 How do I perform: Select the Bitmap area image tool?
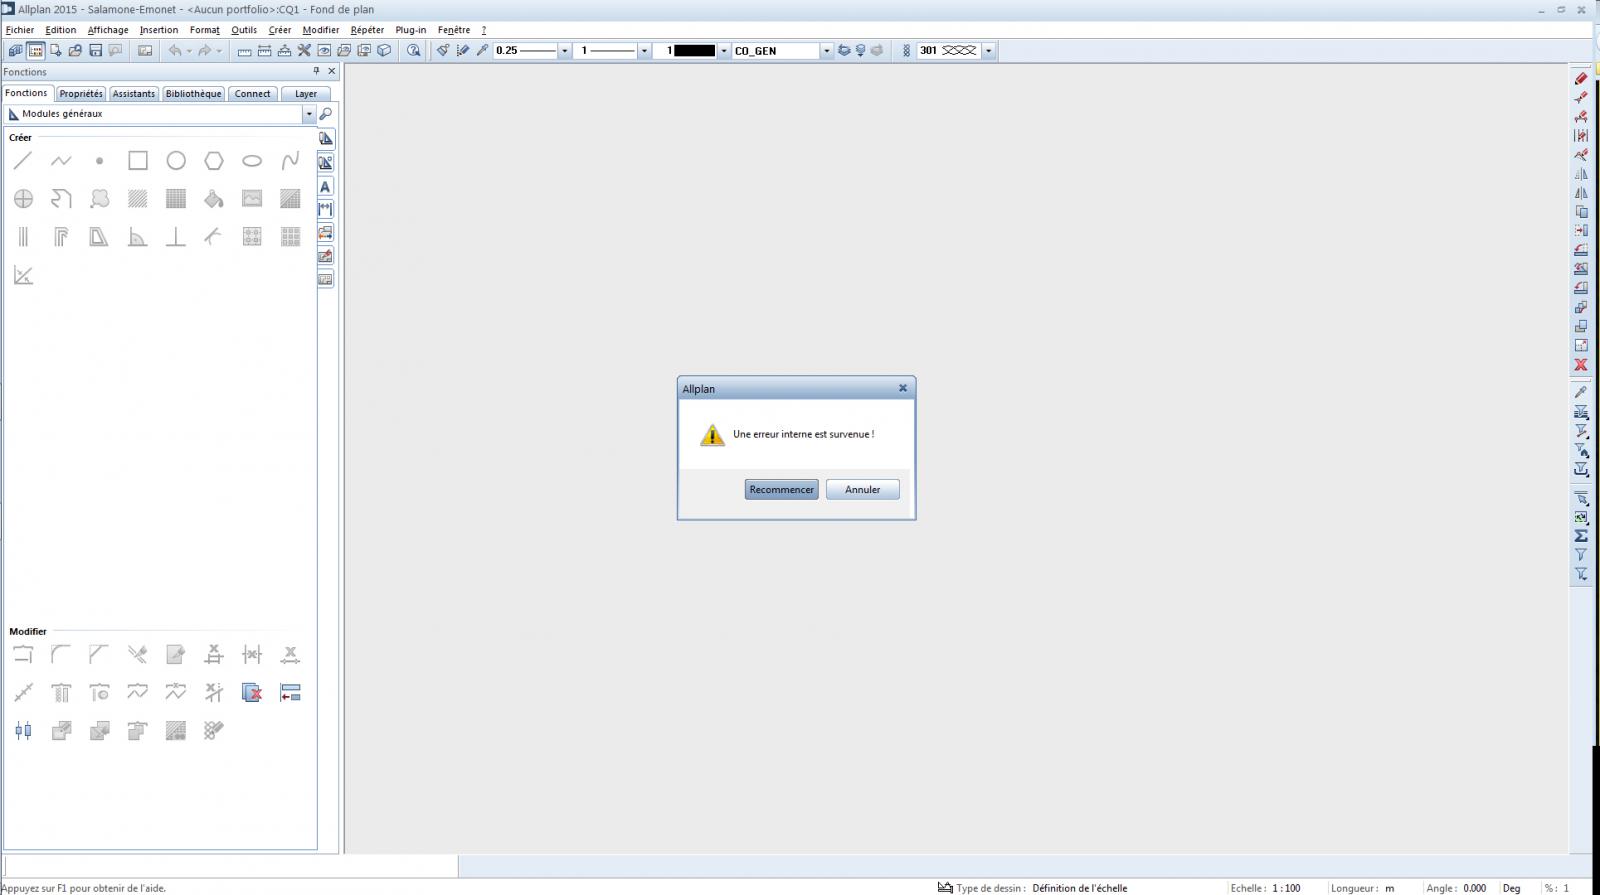(x=252, y=199)
